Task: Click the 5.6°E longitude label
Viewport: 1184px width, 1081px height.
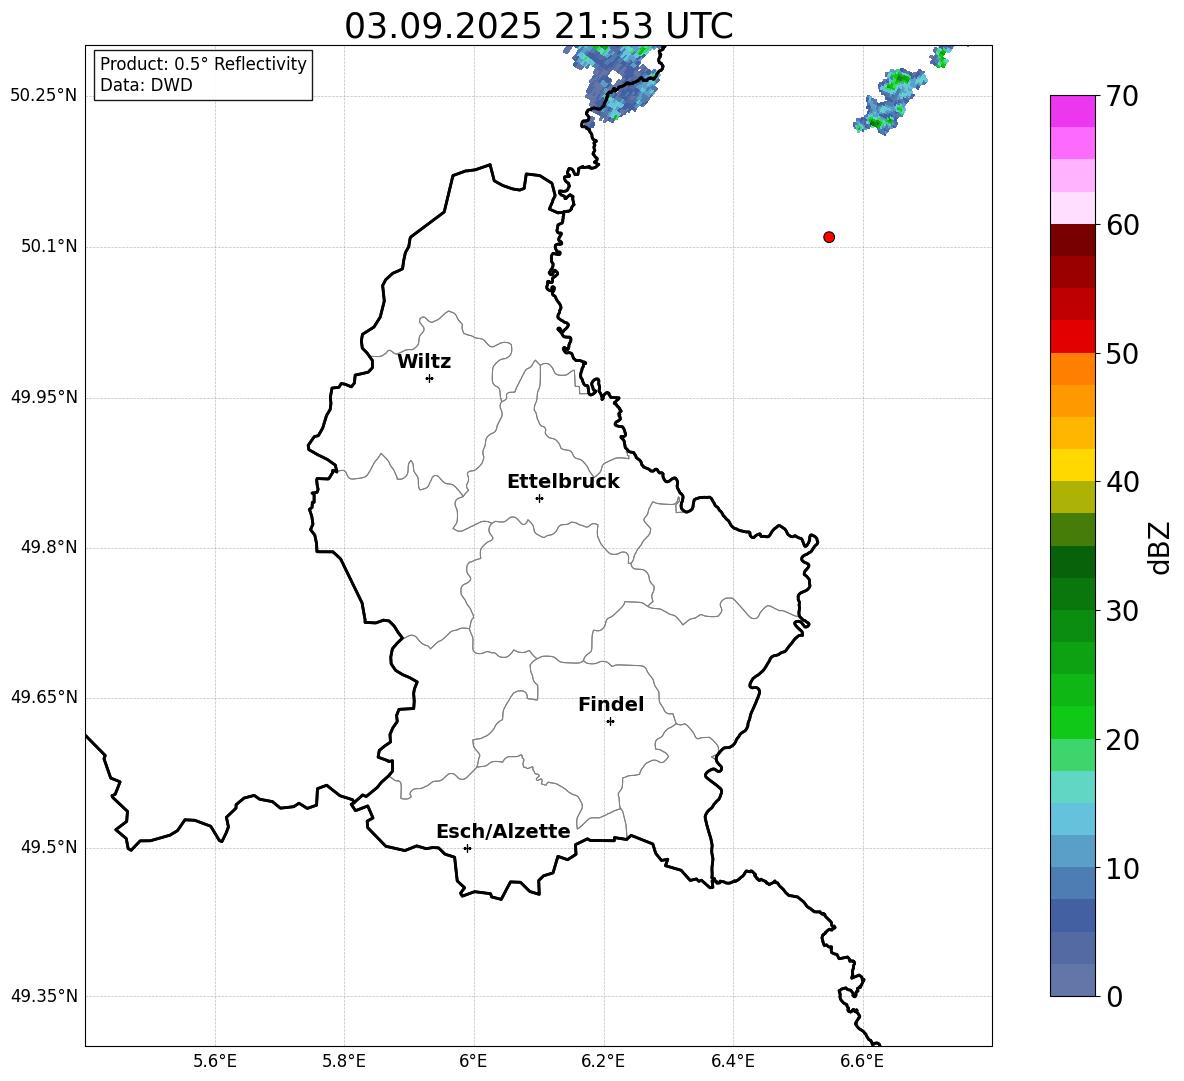Action: (215, 1061)
